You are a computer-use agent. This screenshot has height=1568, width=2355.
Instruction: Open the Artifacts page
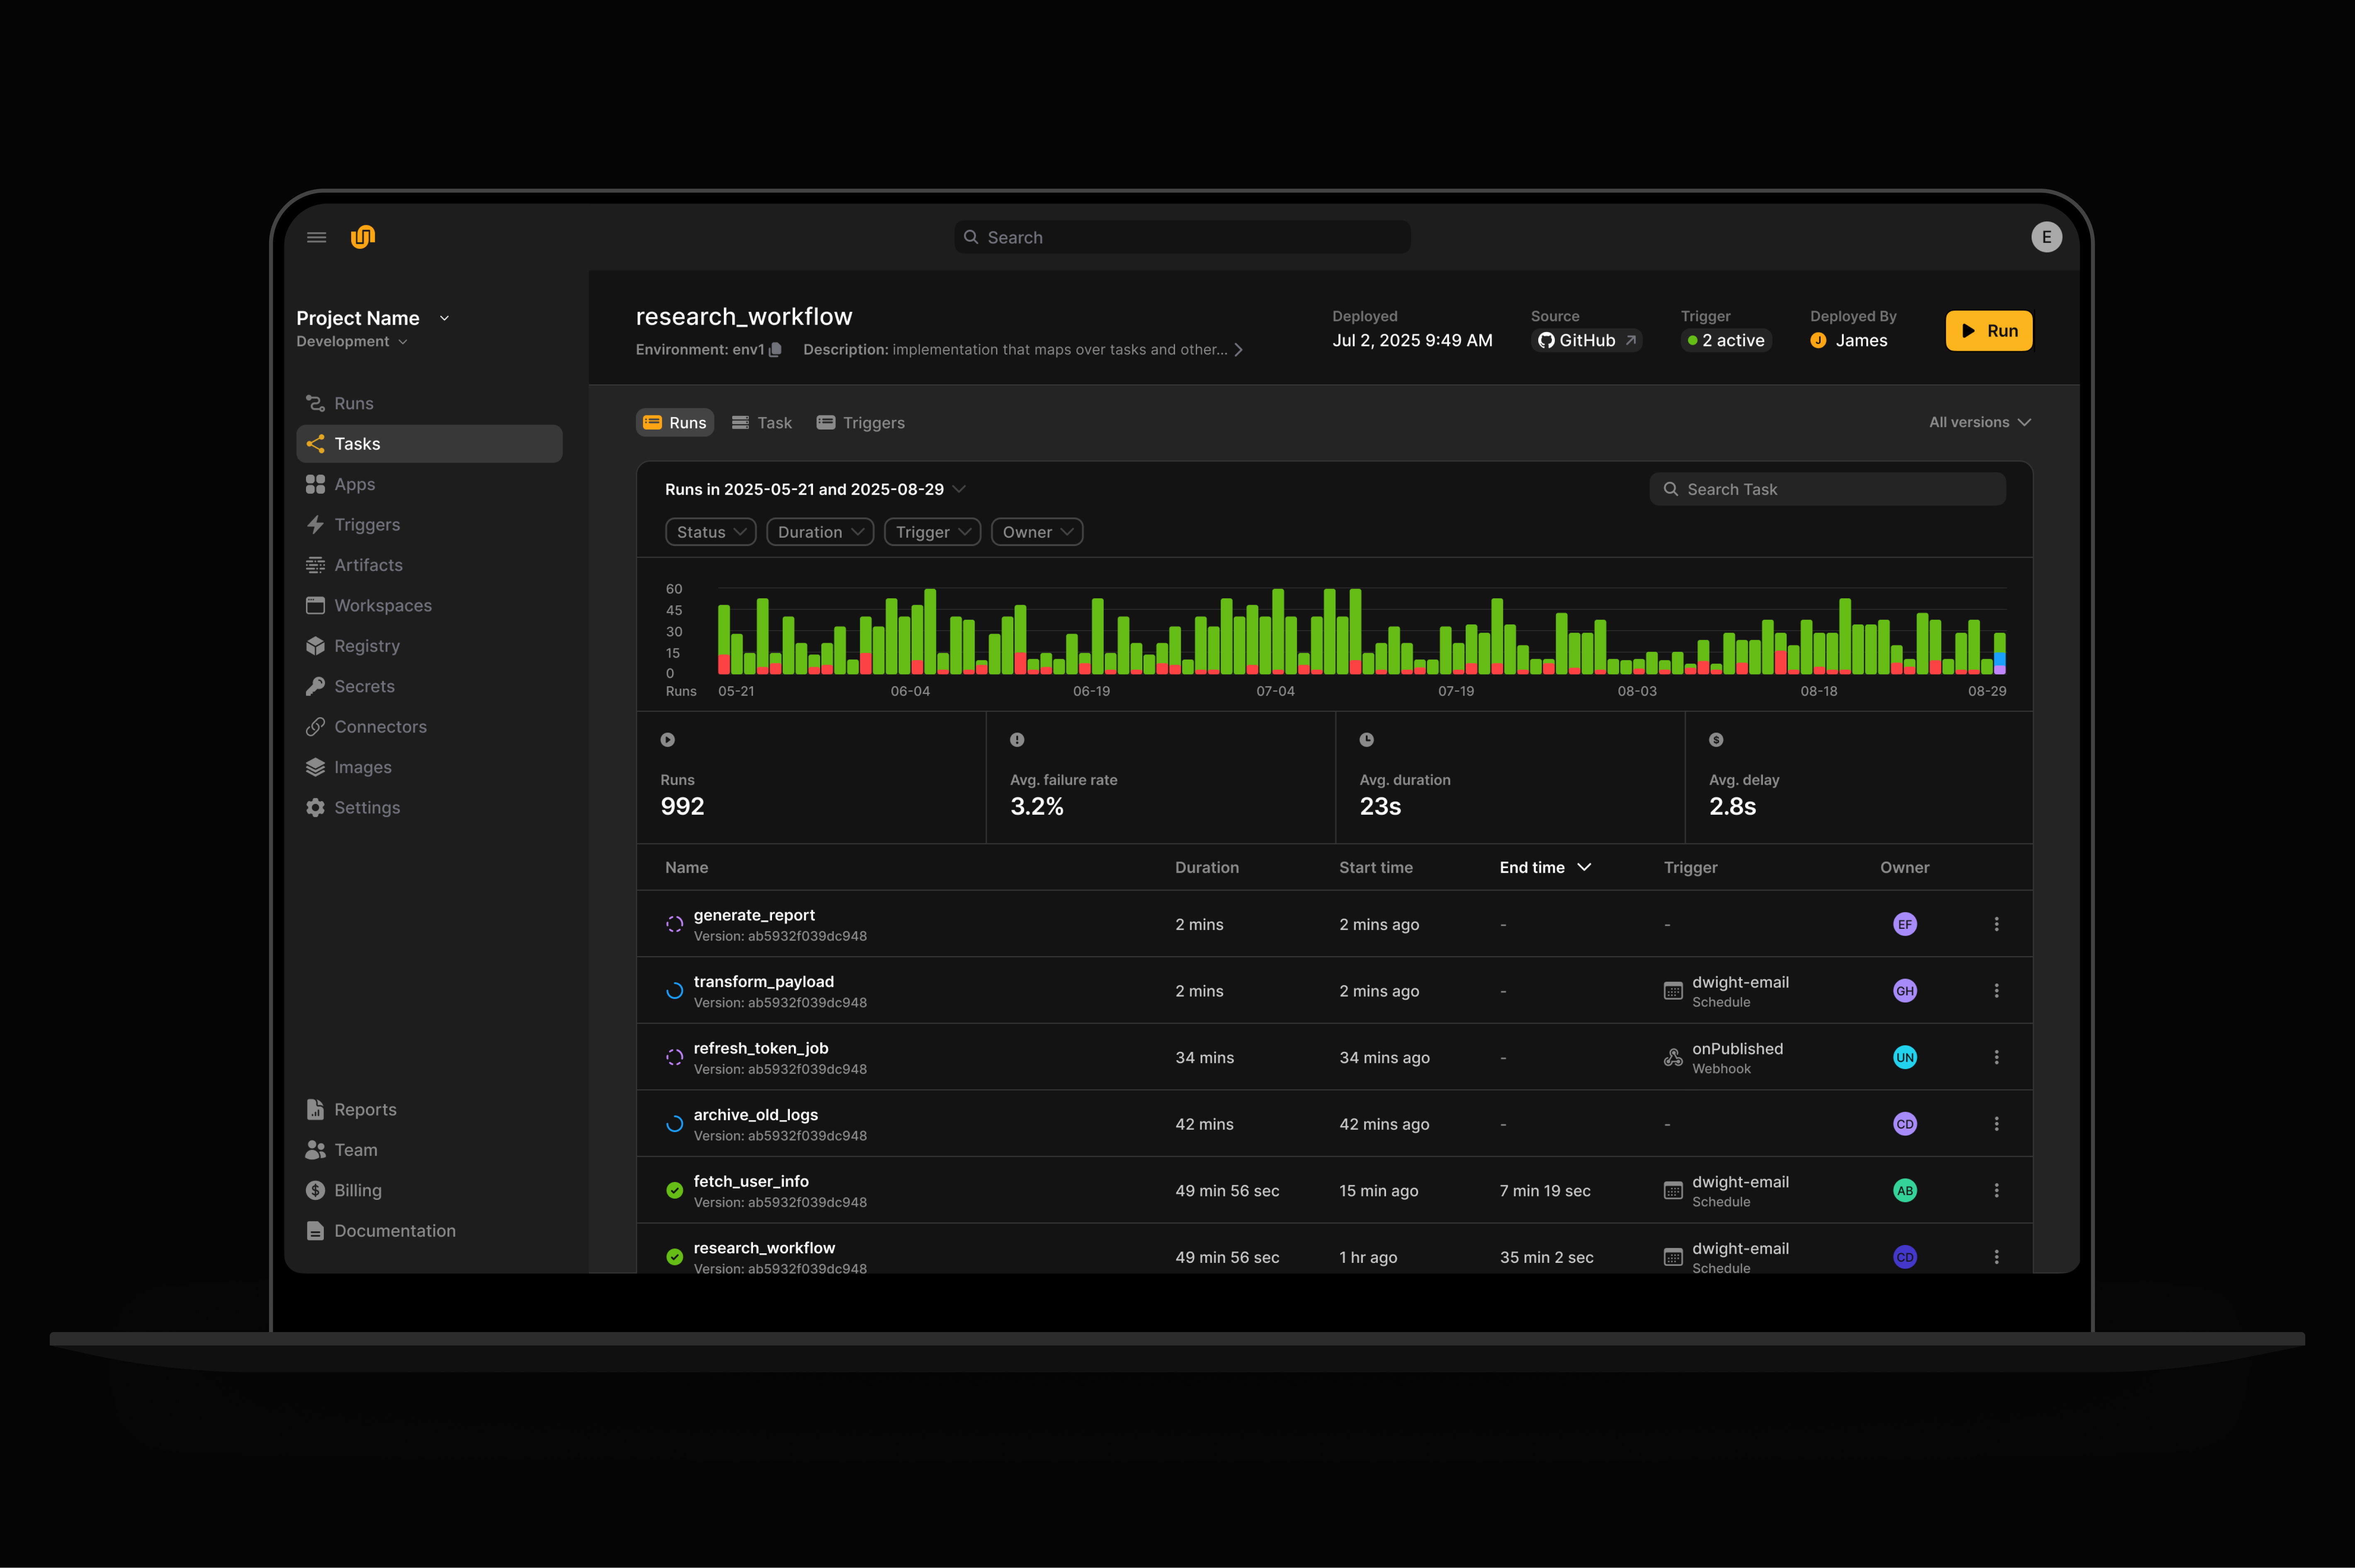click(x=368, y=565)
